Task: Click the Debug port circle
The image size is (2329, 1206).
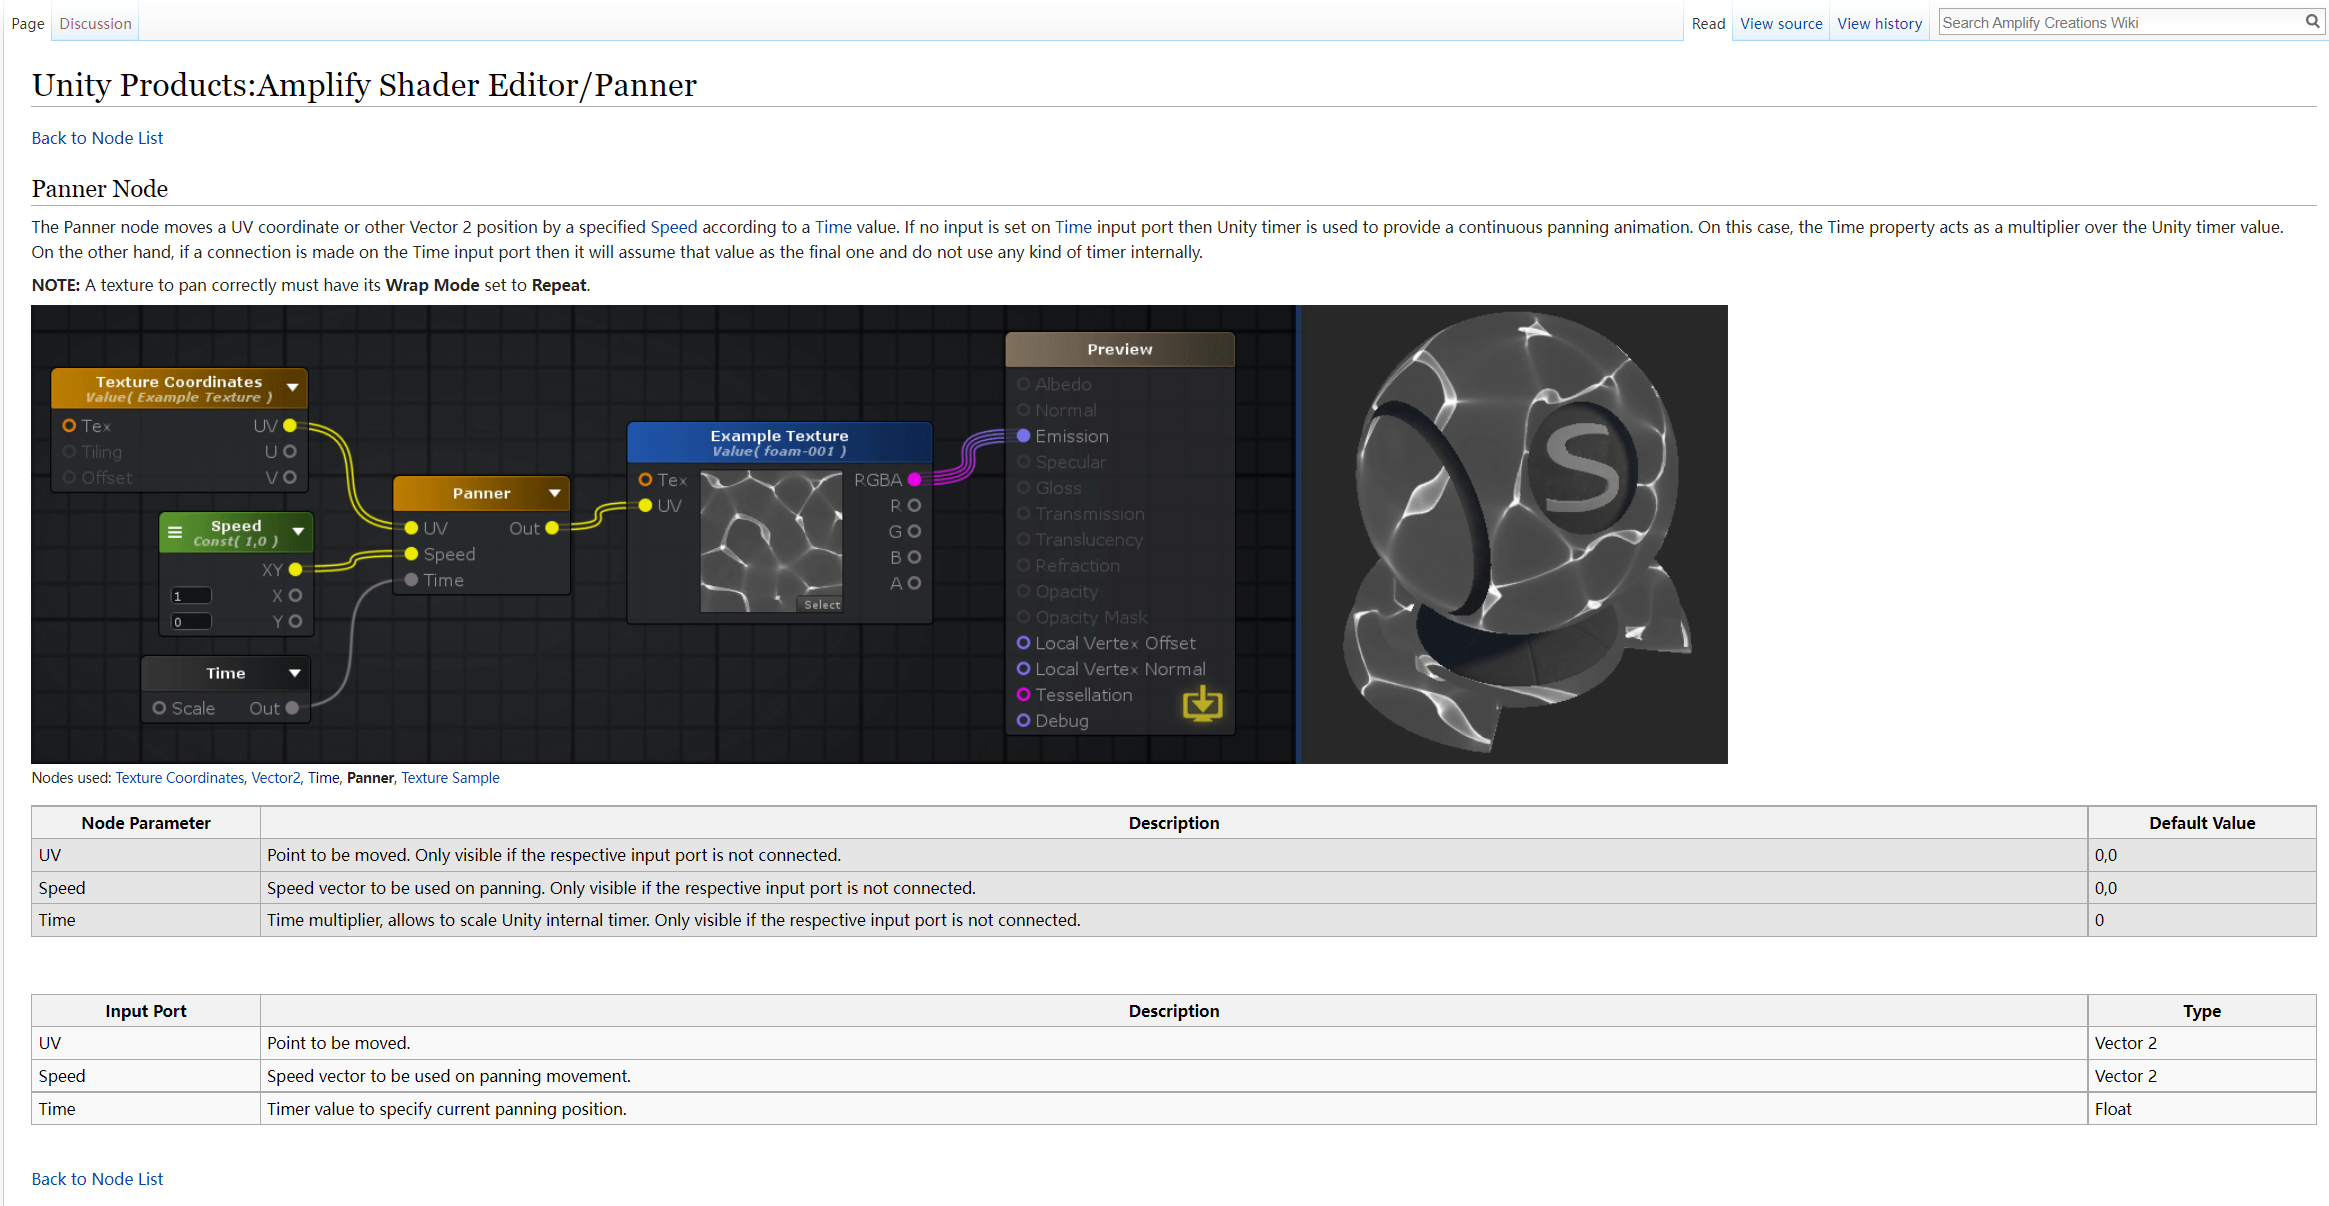Action: coord(1023,721)
